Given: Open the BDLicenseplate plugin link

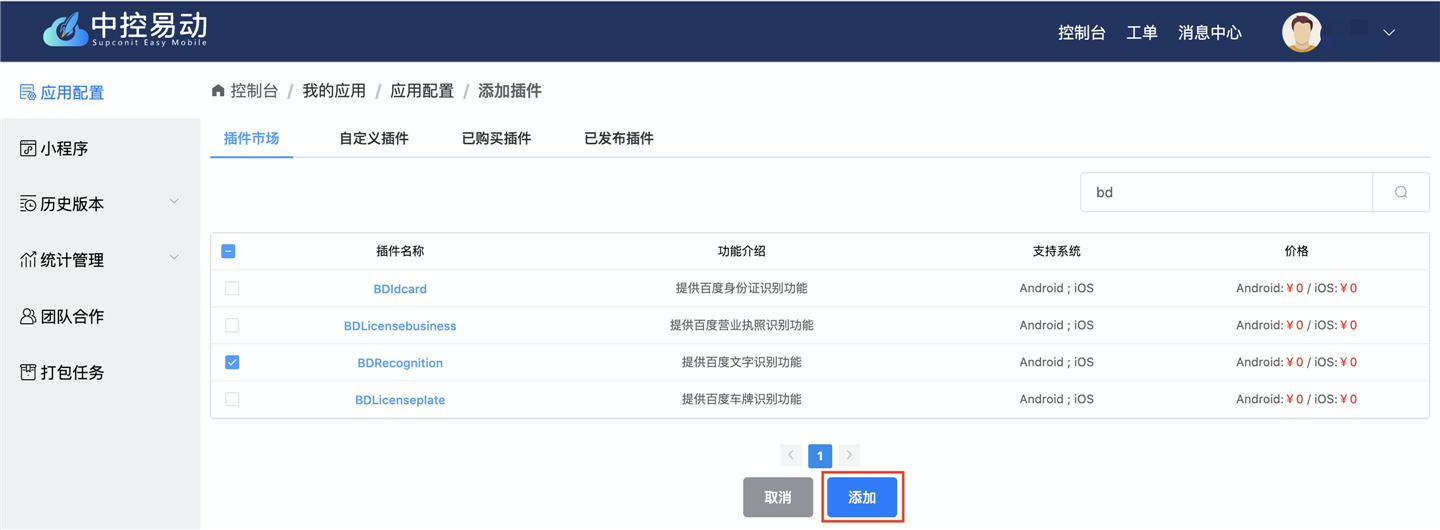Looking at the screenshot, I should [400, 400].
